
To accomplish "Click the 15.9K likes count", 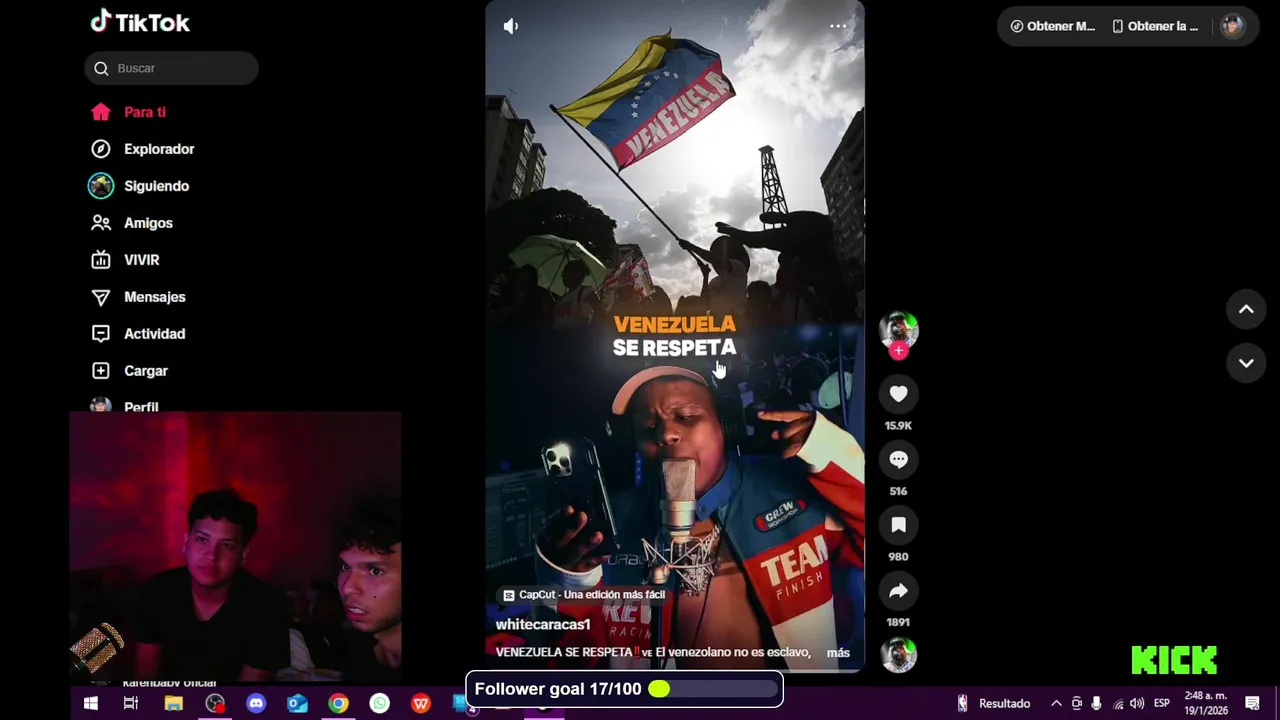I will [898, 426].
